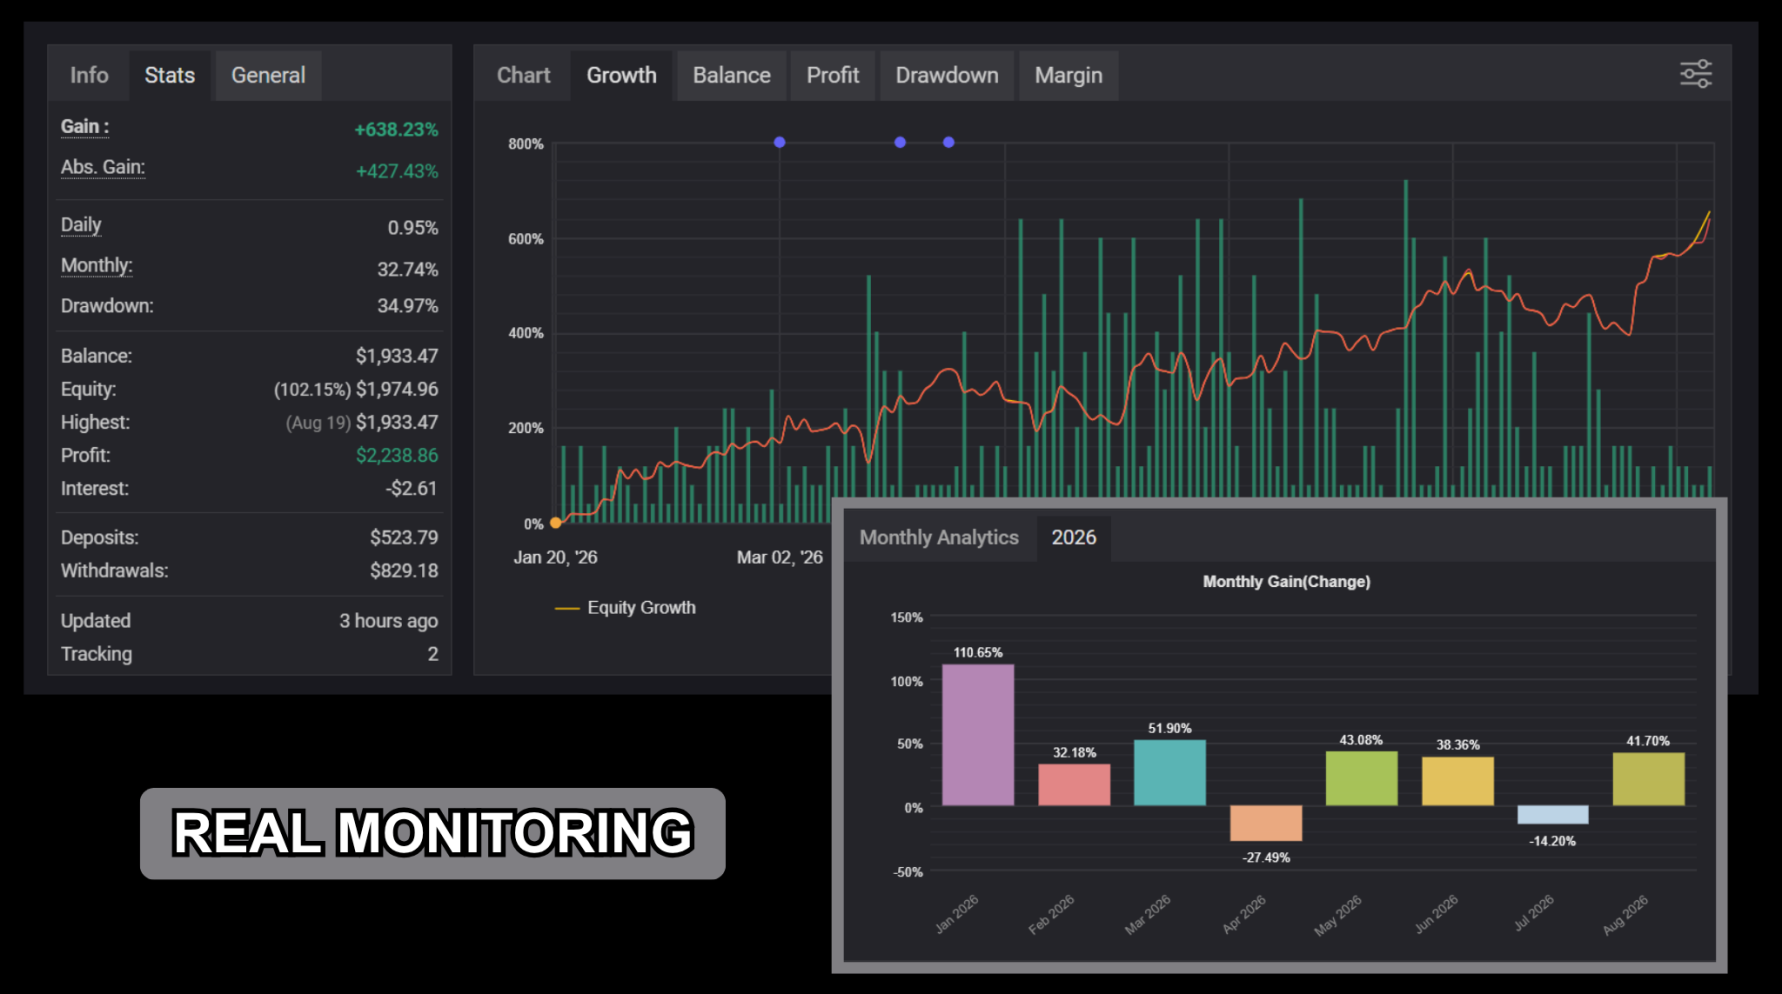Click the orange start-point marker on chart
1782x994 pixels.
556,522
